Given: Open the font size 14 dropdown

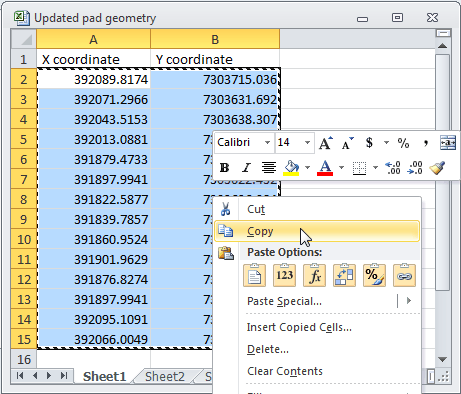Looking at the screenshot, I should tap(307, 143).
